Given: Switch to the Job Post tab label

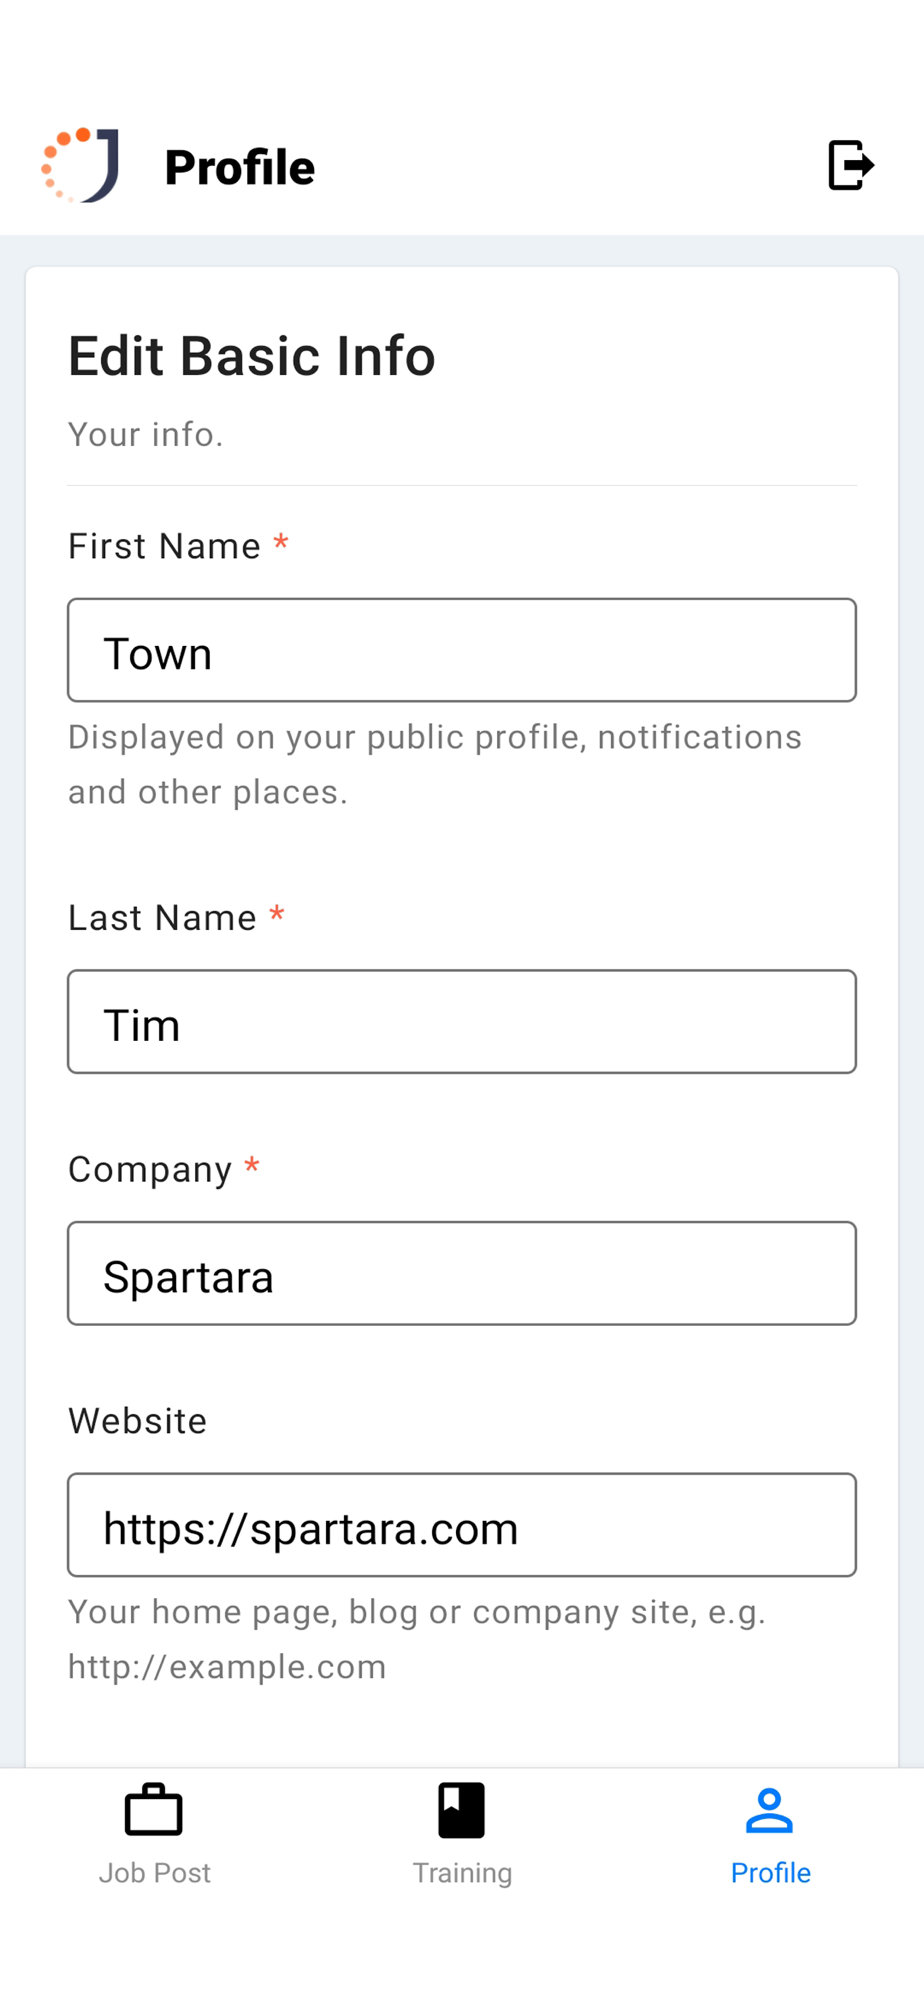Looking at the screenshot, I should point(155,1873).
